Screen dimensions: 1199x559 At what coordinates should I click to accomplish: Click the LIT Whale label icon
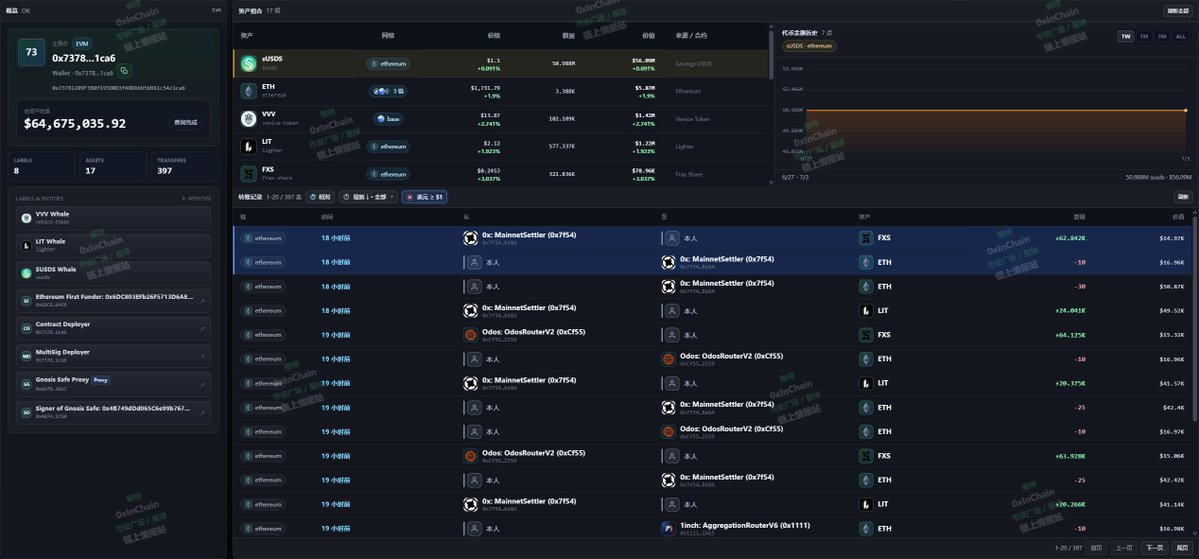click(26, 245)
